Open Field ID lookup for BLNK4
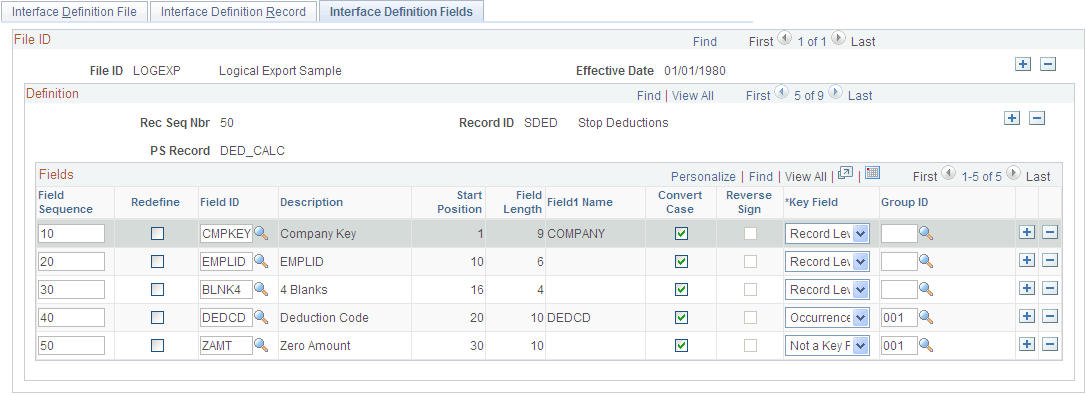Viewport: 1086px width, 395px height. point(260,289)
